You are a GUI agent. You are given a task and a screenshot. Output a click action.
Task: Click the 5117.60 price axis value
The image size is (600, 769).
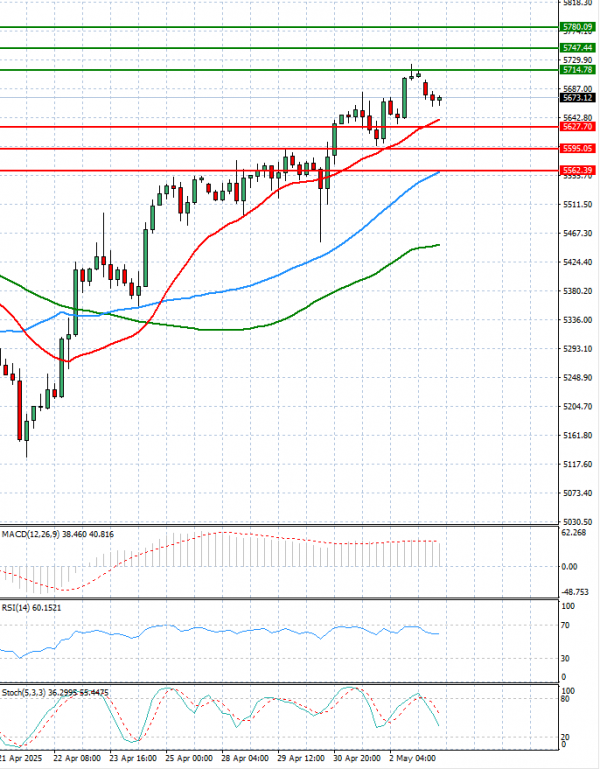click(577, 464)
